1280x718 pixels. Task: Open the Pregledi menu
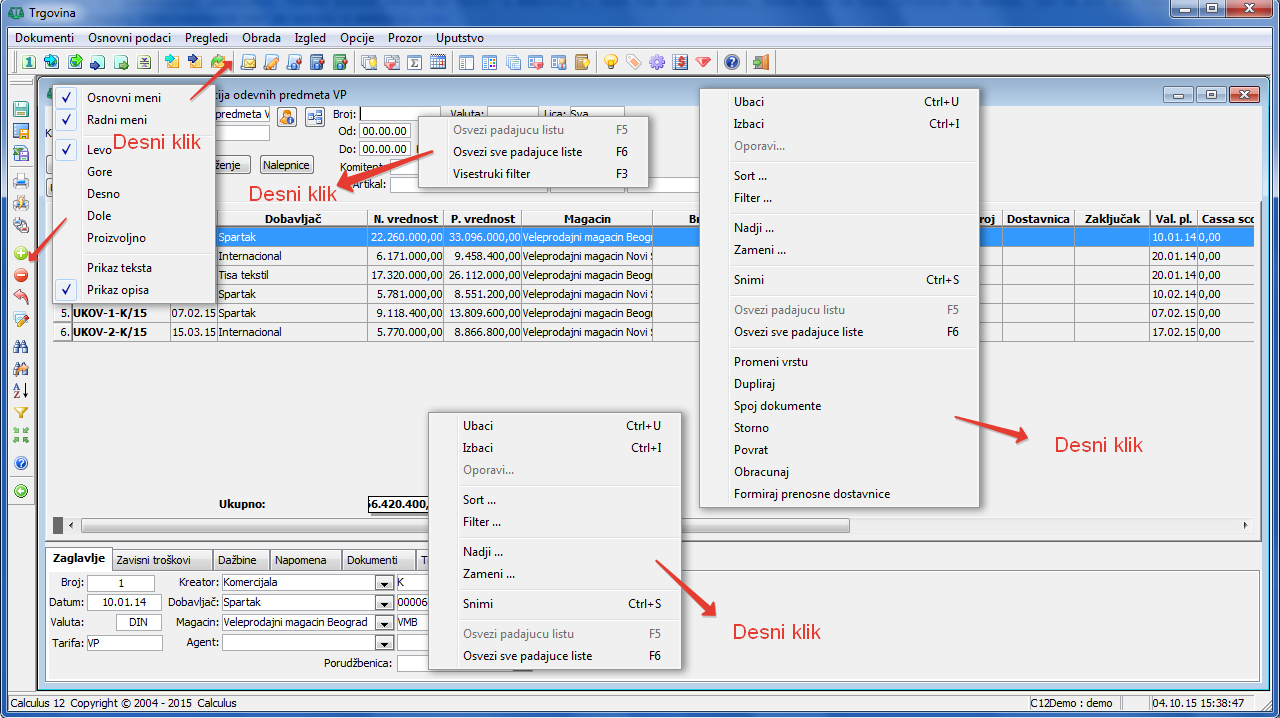pyautogui.click(x=206, y=37)
